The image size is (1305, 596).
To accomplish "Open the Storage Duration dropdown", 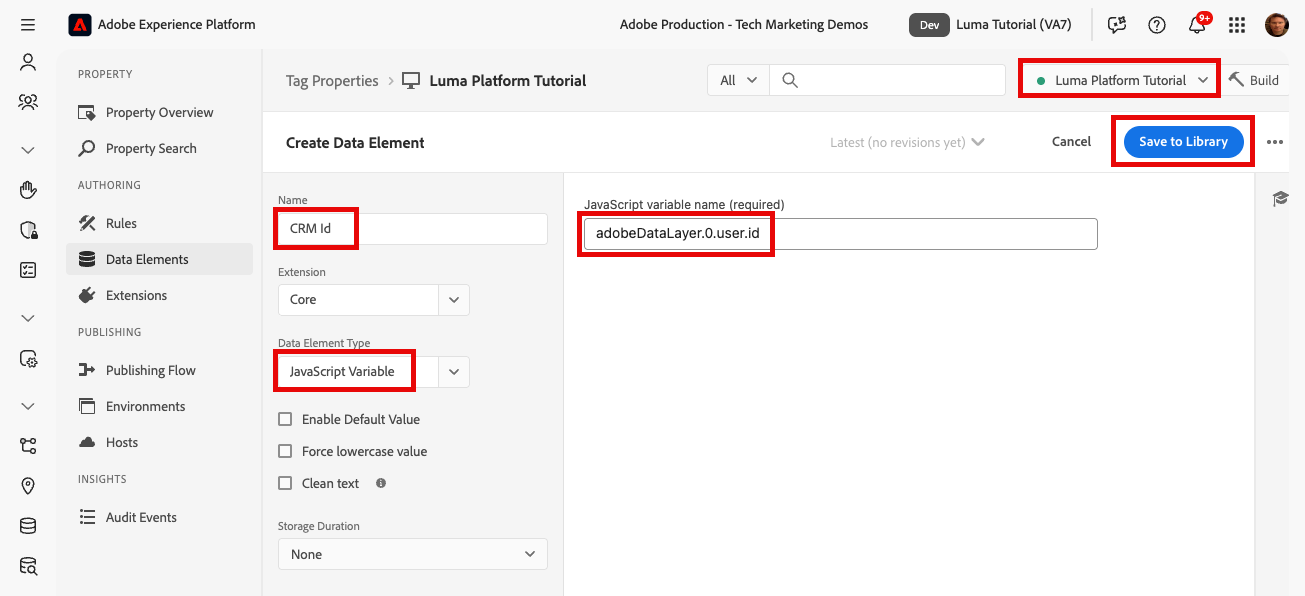I will pos(412,554).
